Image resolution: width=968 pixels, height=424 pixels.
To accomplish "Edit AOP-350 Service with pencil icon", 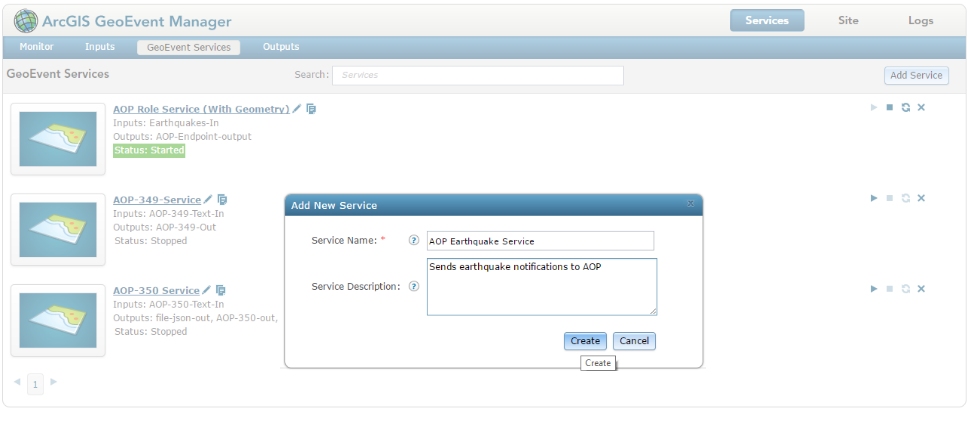I will (207, 290).
